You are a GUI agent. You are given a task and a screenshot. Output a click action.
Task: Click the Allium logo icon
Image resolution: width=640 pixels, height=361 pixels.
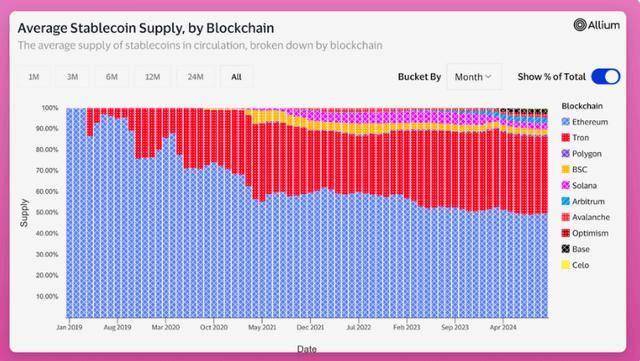[580, 25]
